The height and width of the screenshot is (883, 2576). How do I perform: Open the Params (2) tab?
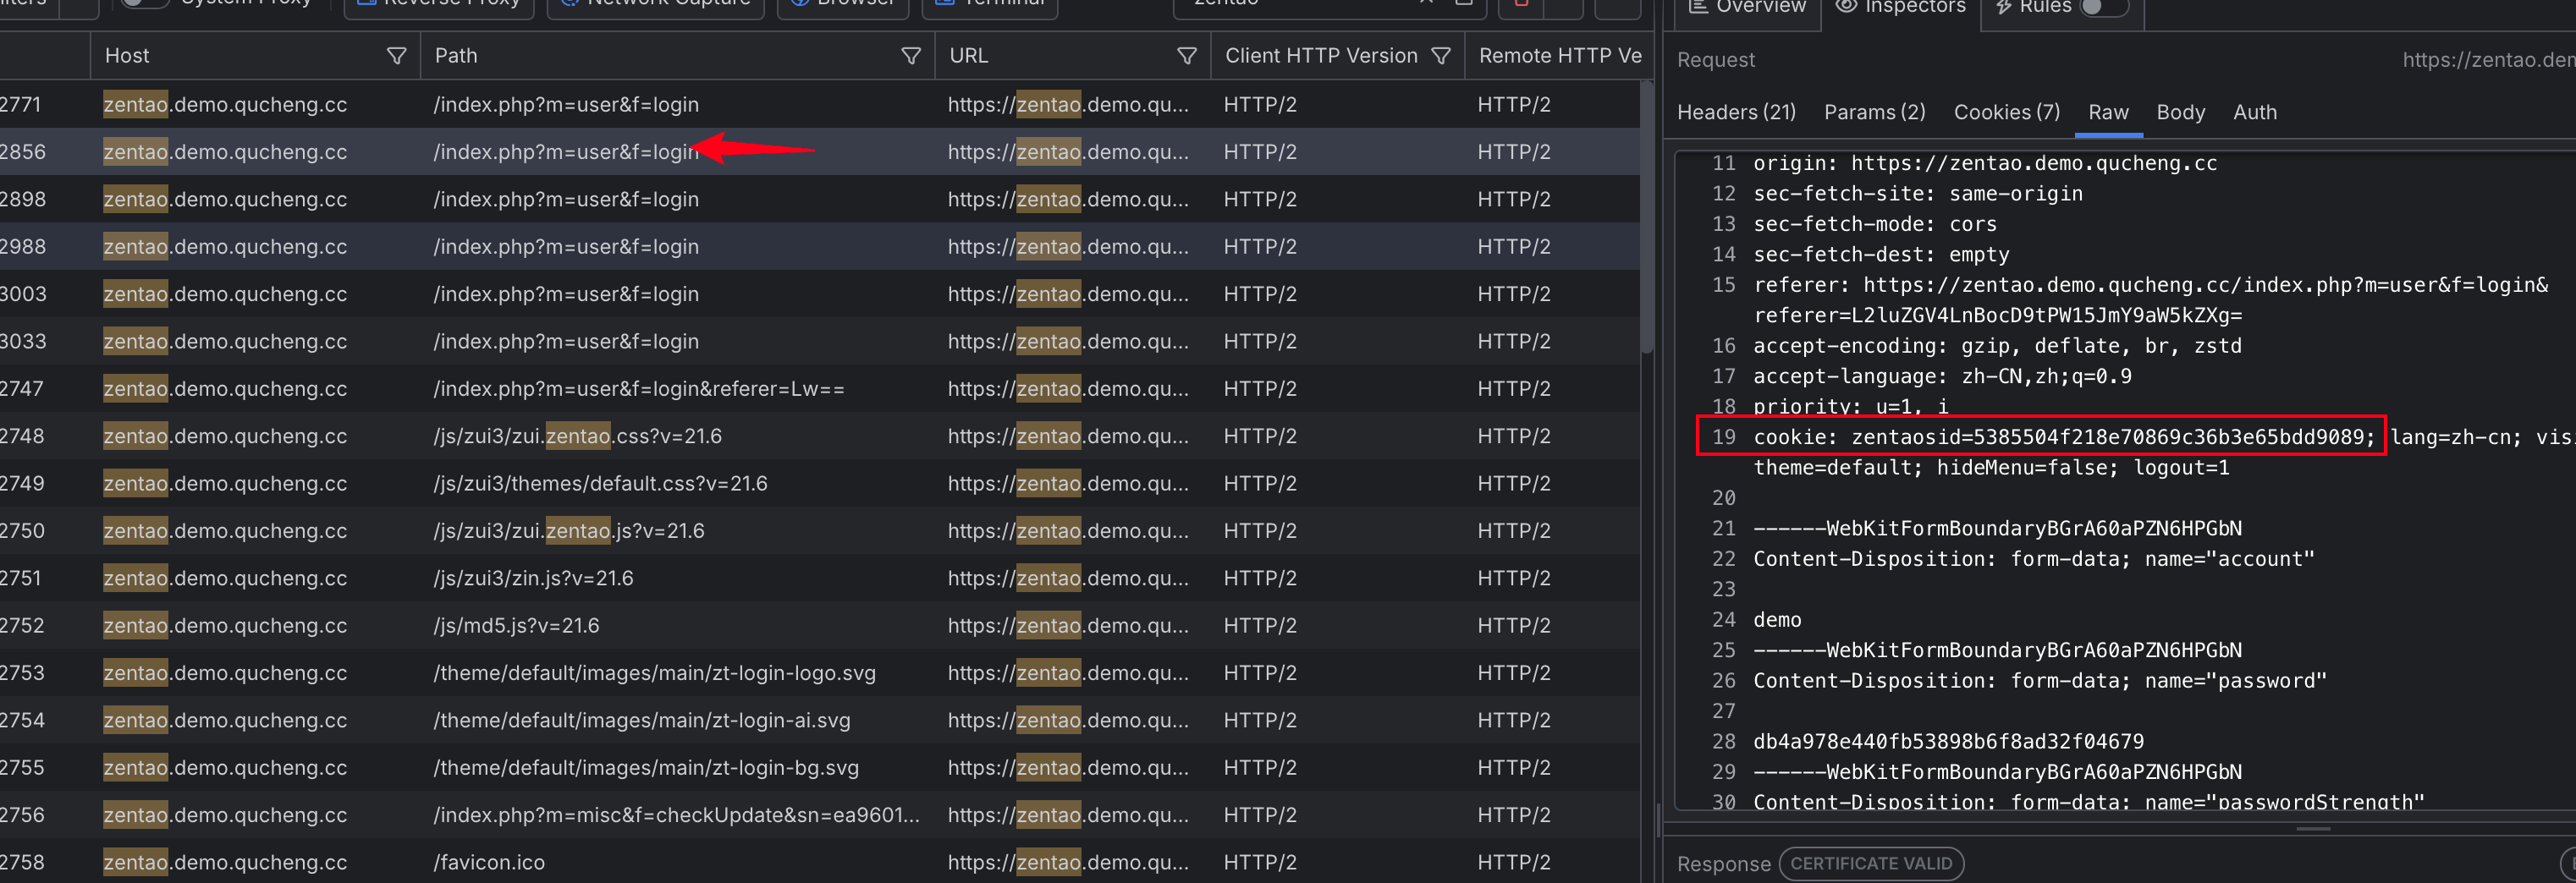[x=1874, y=112]
